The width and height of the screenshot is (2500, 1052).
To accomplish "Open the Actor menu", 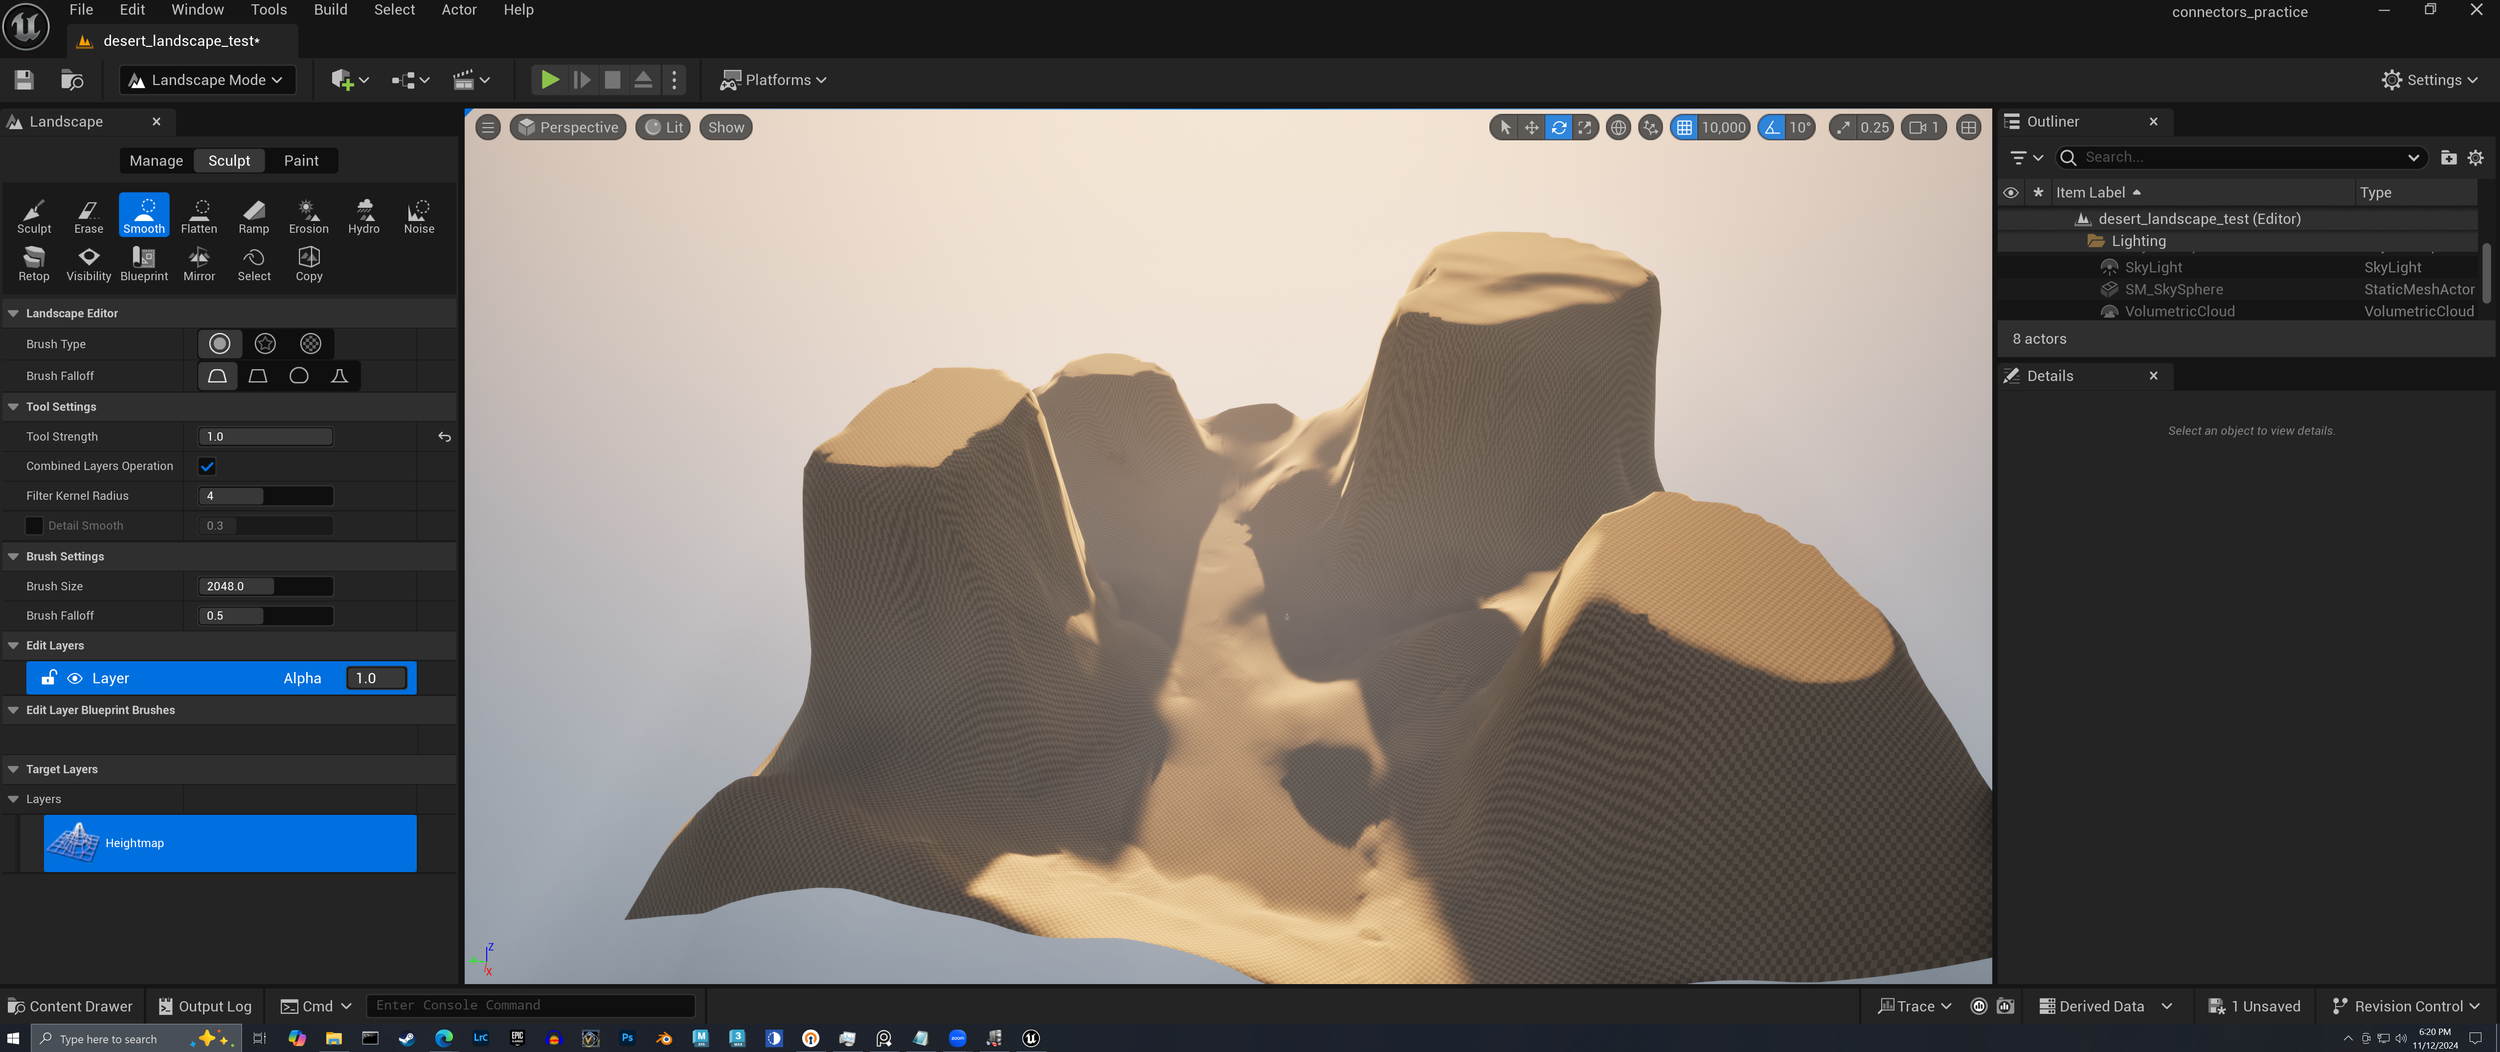I will [459, 10].
